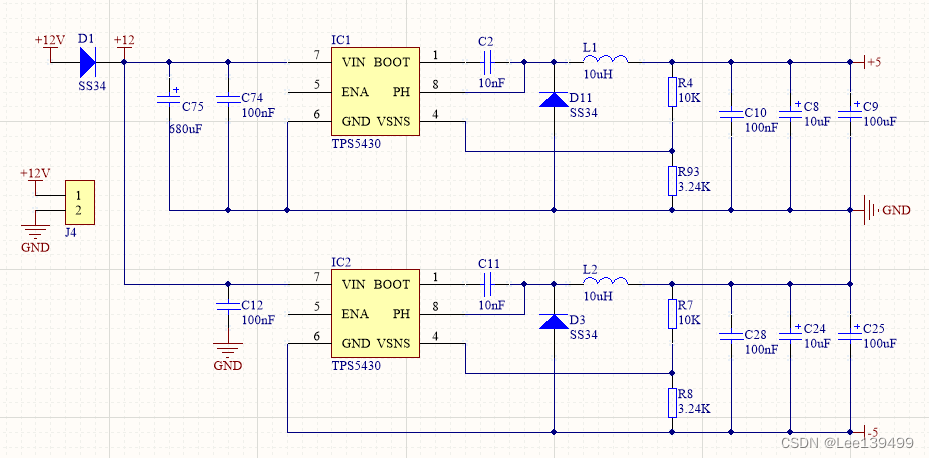Viewport: 929px width, 458px height.
Task: Select the ground symbol below C12
Action: (x=228, y=348)
